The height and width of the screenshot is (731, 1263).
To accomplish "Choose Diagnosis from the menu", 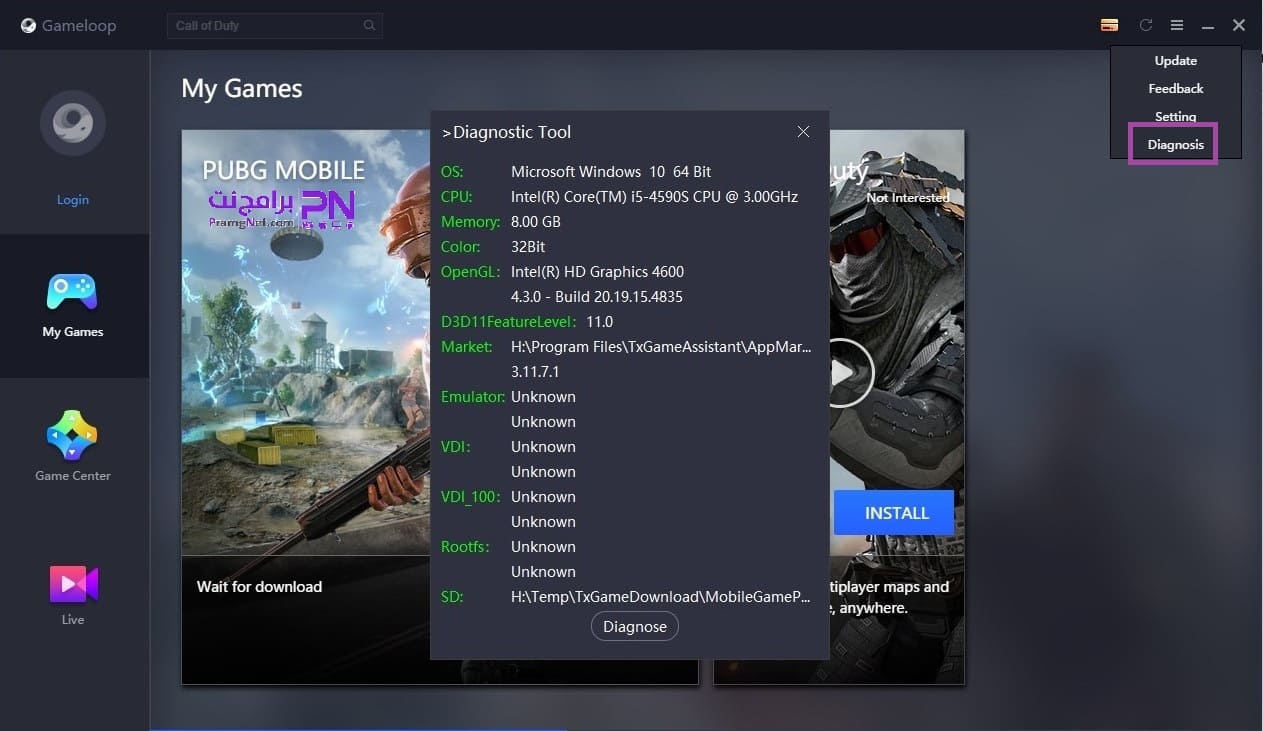I will click(1174, 145).
